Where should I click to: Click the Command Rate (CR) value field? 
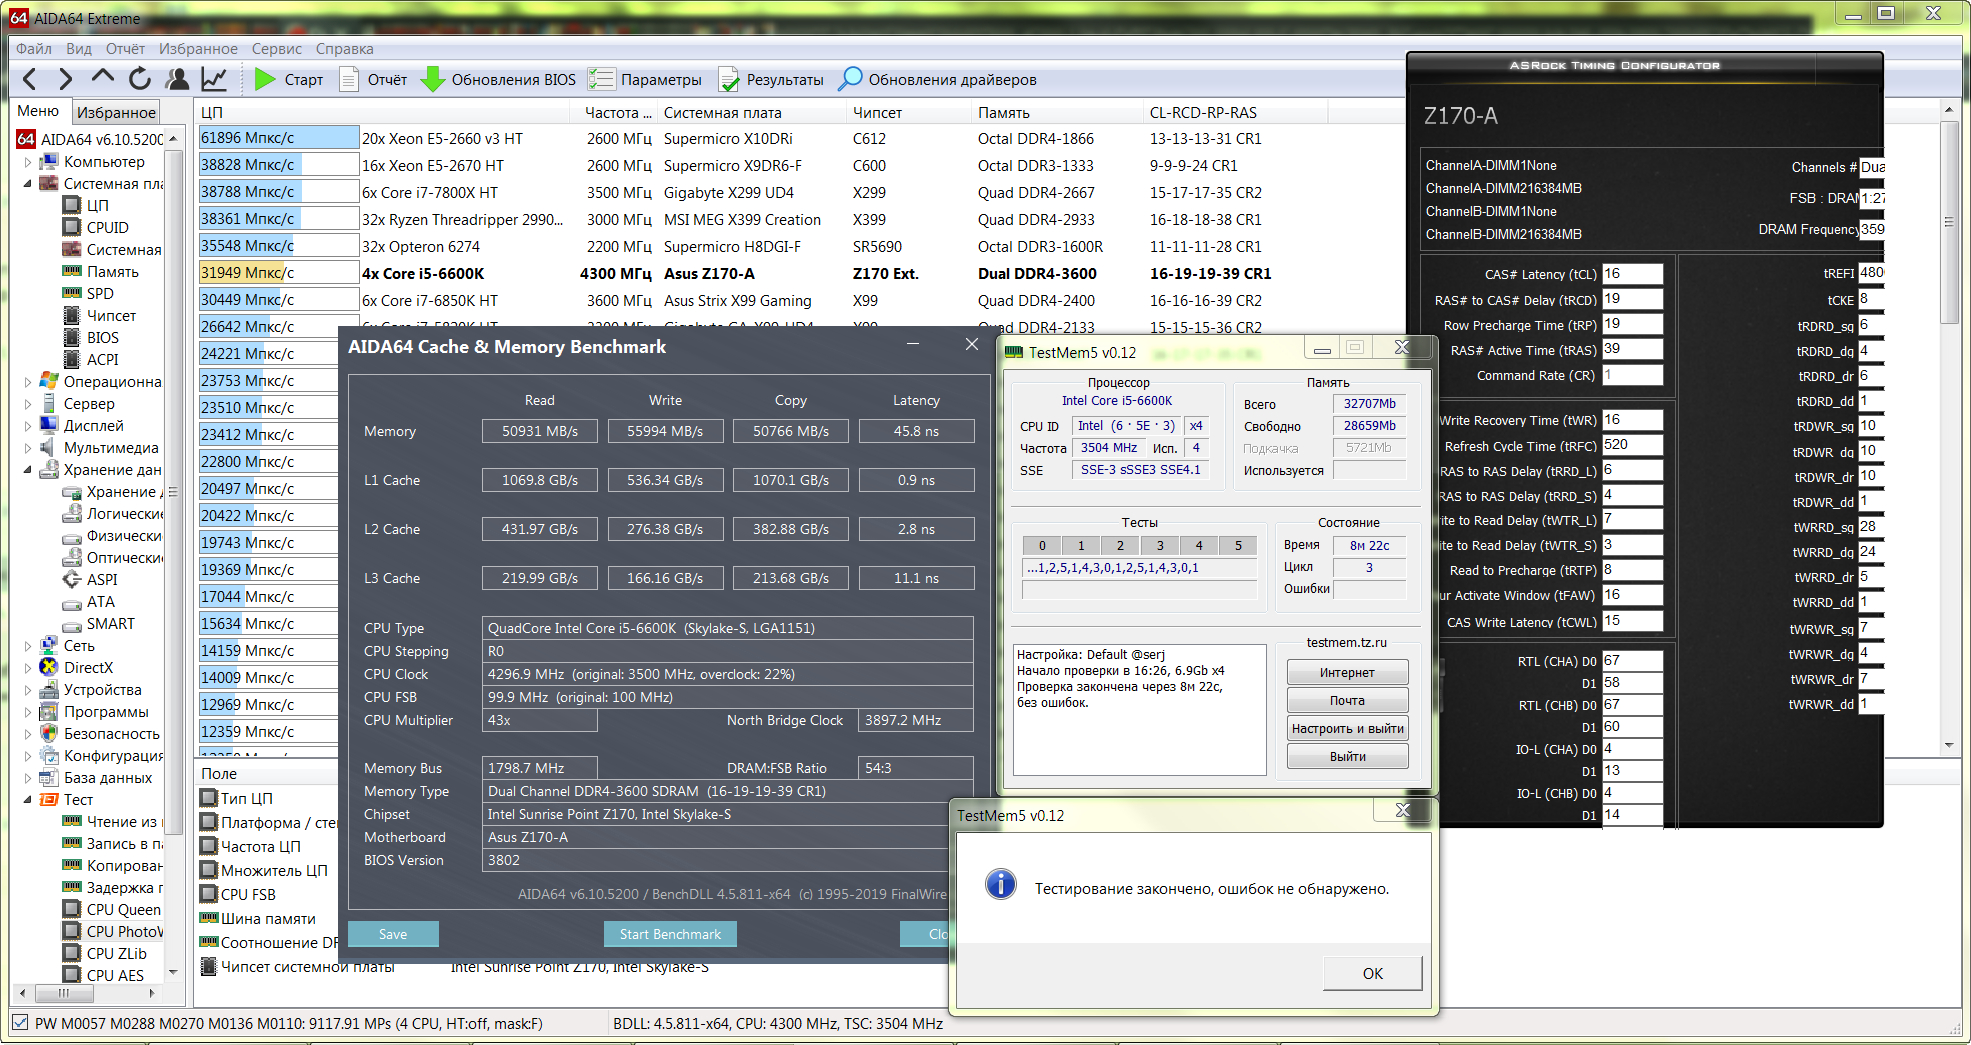tap(1632, 375)
